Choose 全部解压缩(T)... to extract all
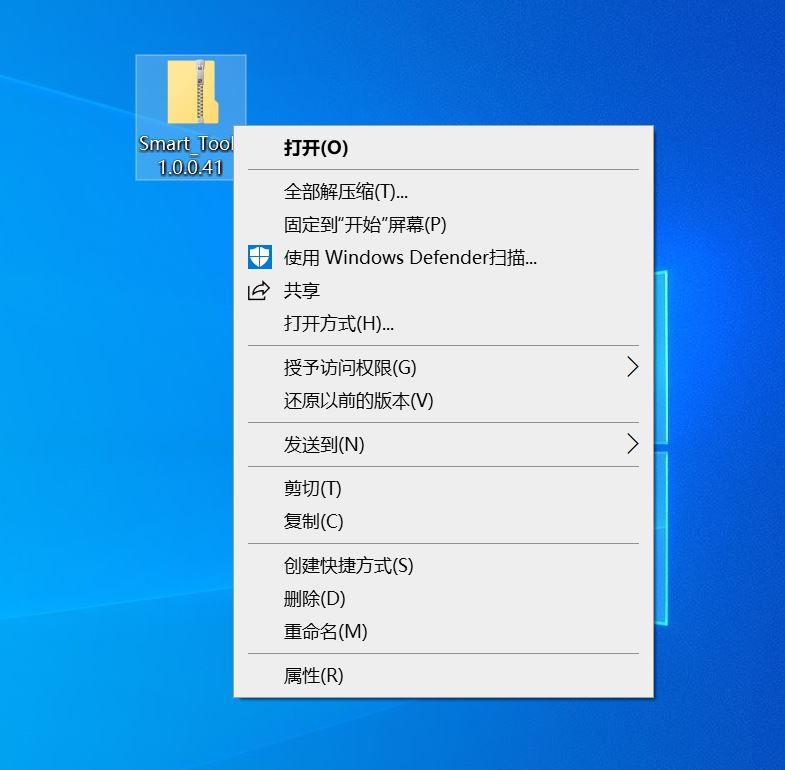Image resolution: width=785 pixels, height=770 pixels. 346,192
